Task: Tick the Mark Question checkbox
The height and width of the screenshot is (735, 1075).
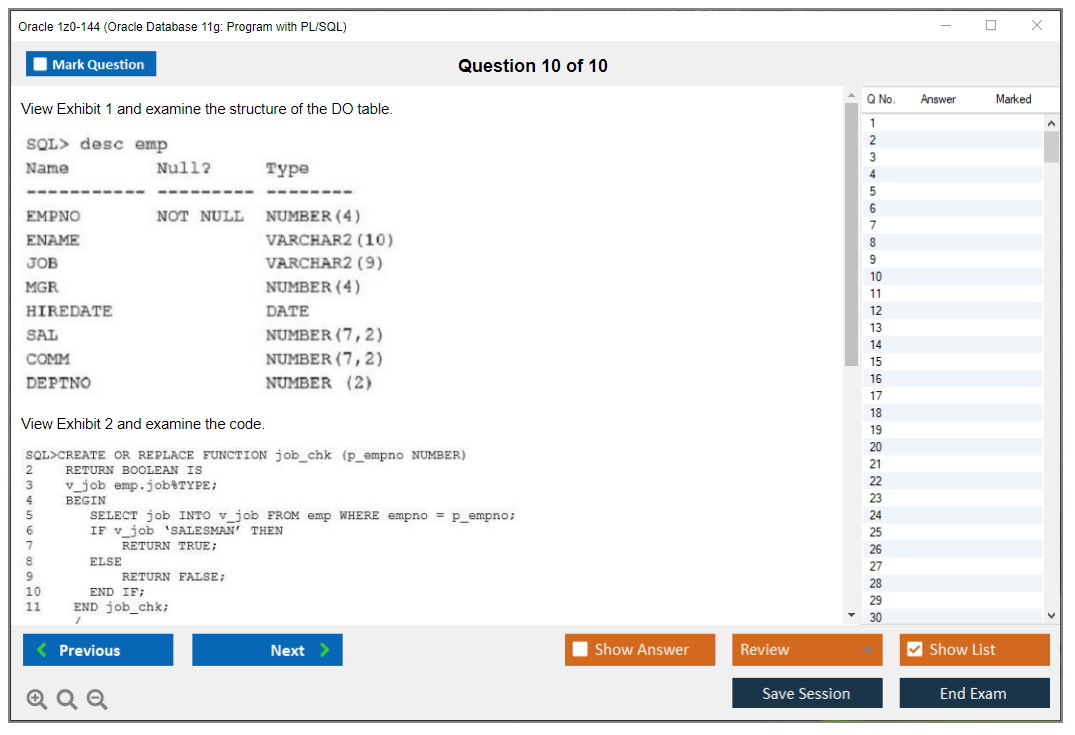Action: pyautogui.click(x=41, y=65)
